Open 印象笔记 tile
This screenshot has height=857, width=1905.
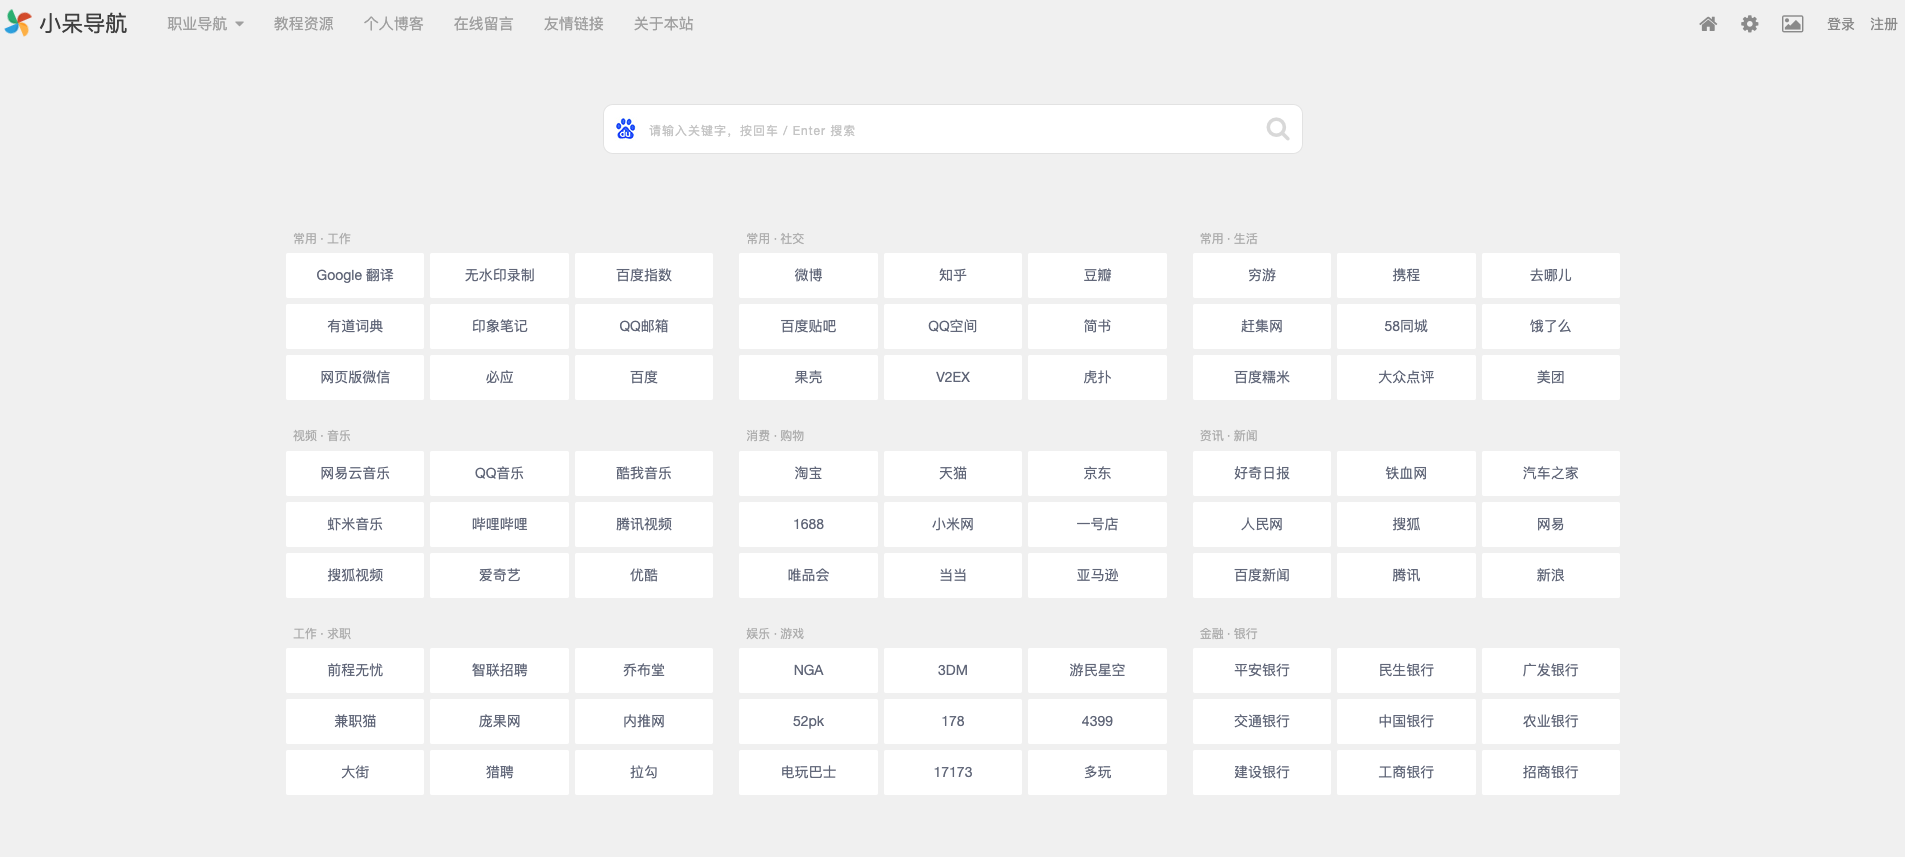[x=499, y=326]
